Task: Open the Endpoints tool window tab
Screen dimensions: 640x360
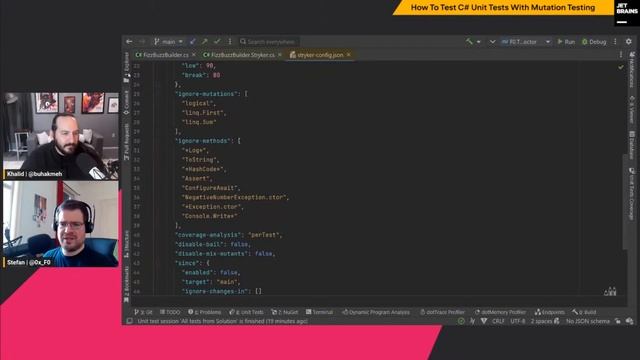Action: pos(550,312)
